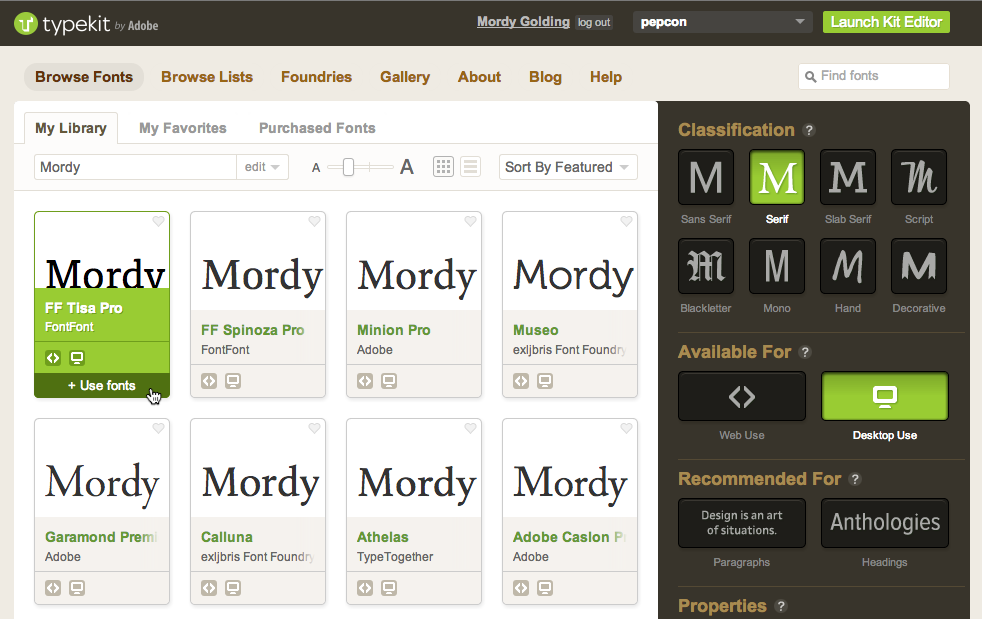The width and height of the screenshot is (982, 619).
Task: Filter by Paragraphs recommendation
Action: click(x=742, y=523)
